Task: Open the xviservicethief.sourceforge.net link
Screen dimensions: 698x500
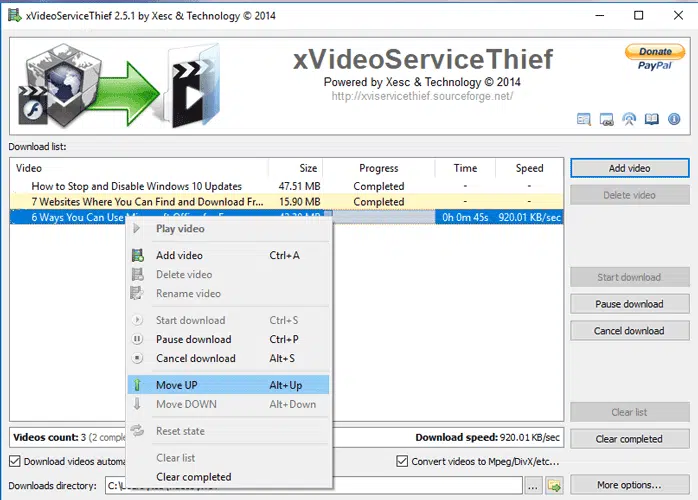Action: point(422,96)
